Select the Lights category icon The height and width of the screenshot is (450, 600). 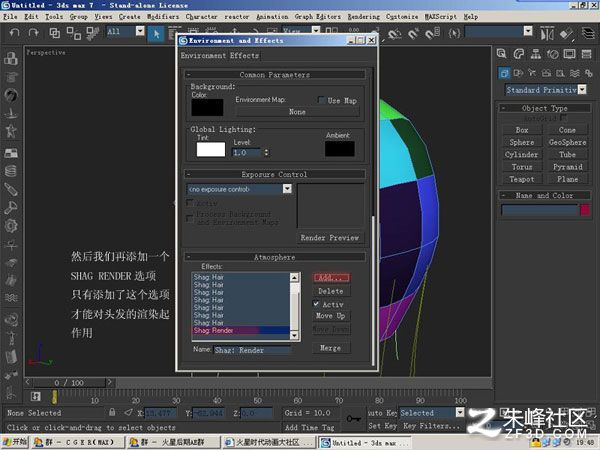[532, 73]
